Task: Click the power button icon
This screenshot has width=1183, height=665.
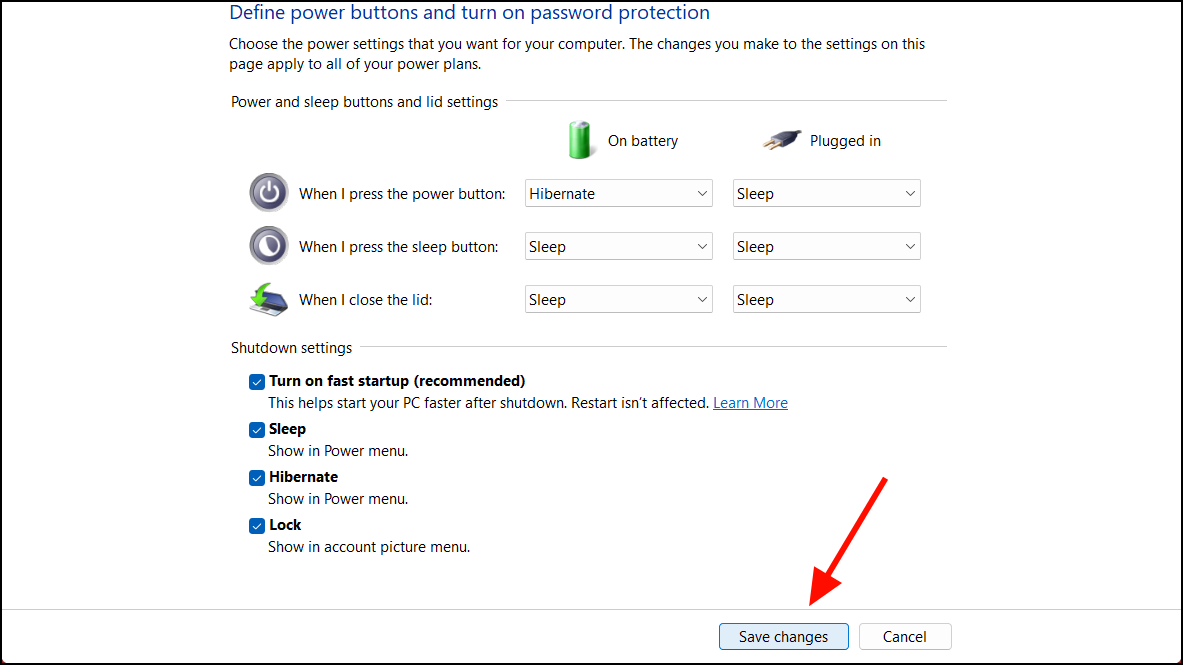Action: (x=268, y=192)
